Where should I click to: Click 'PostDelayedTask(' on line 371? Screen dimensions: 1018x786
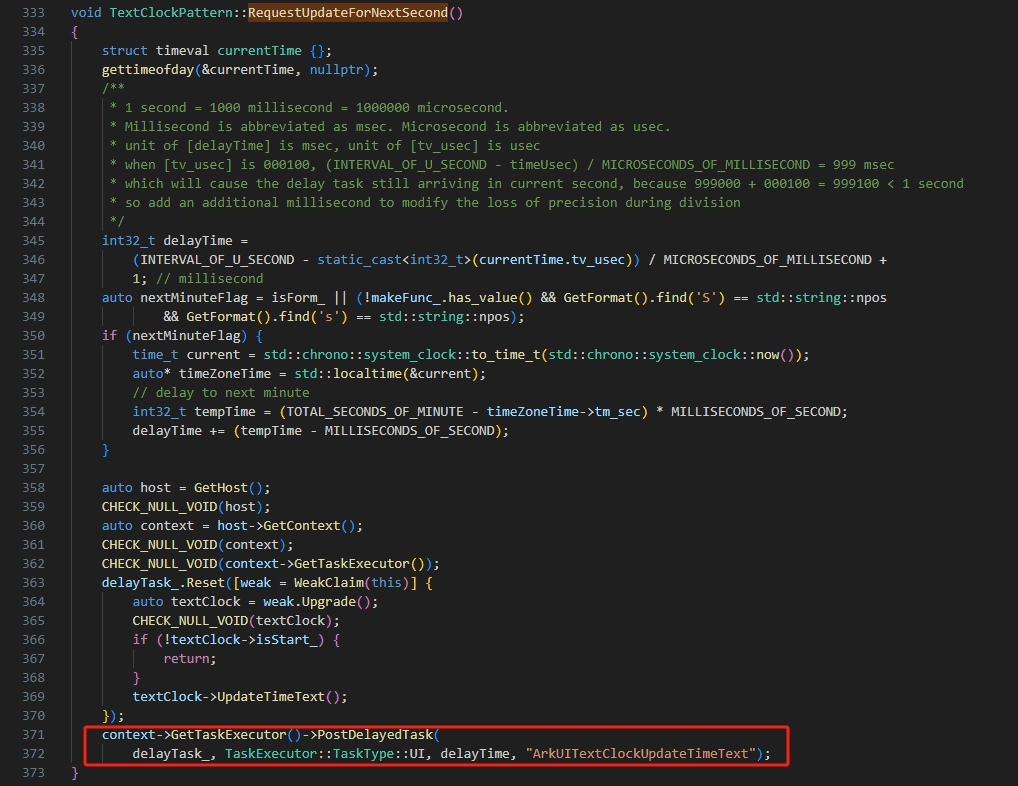pyautogui.click(x=379, y=735)
